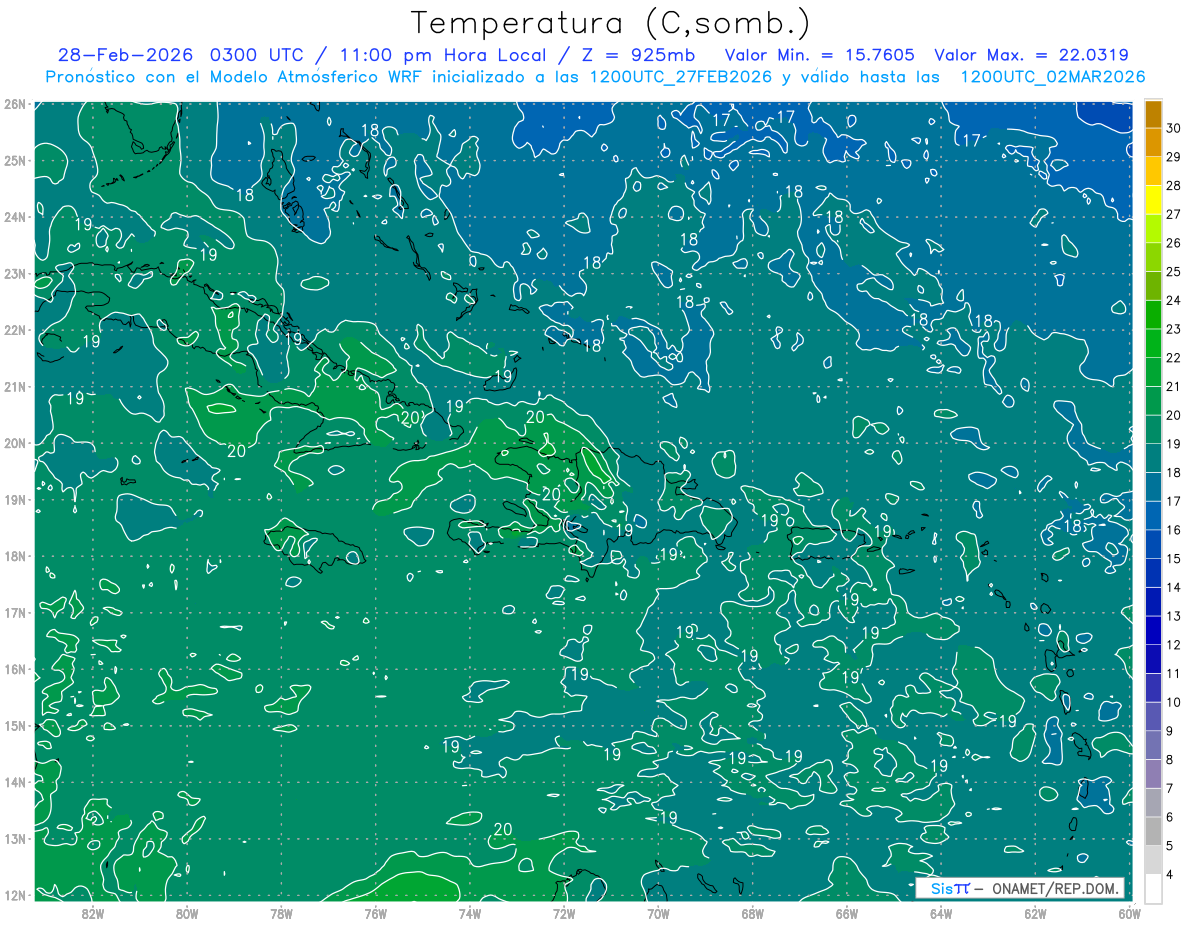
Task: Click the '17N' latitude axis label
Action: [14, 612]
